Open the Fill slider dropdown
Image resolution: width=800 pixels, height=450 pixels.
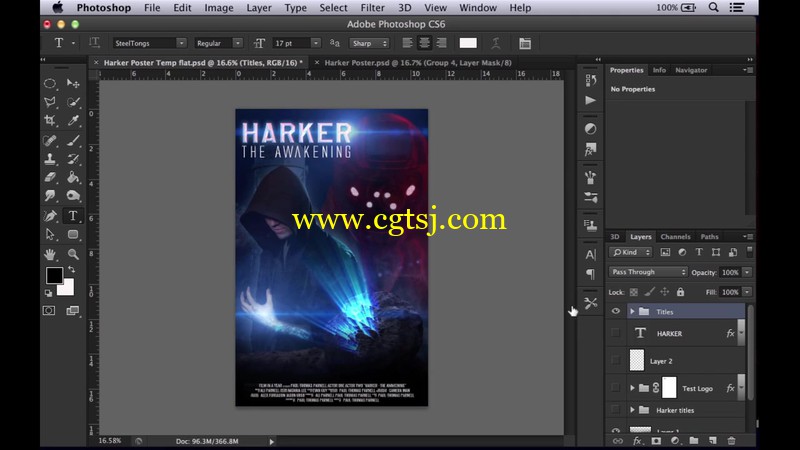pos(747,292)
